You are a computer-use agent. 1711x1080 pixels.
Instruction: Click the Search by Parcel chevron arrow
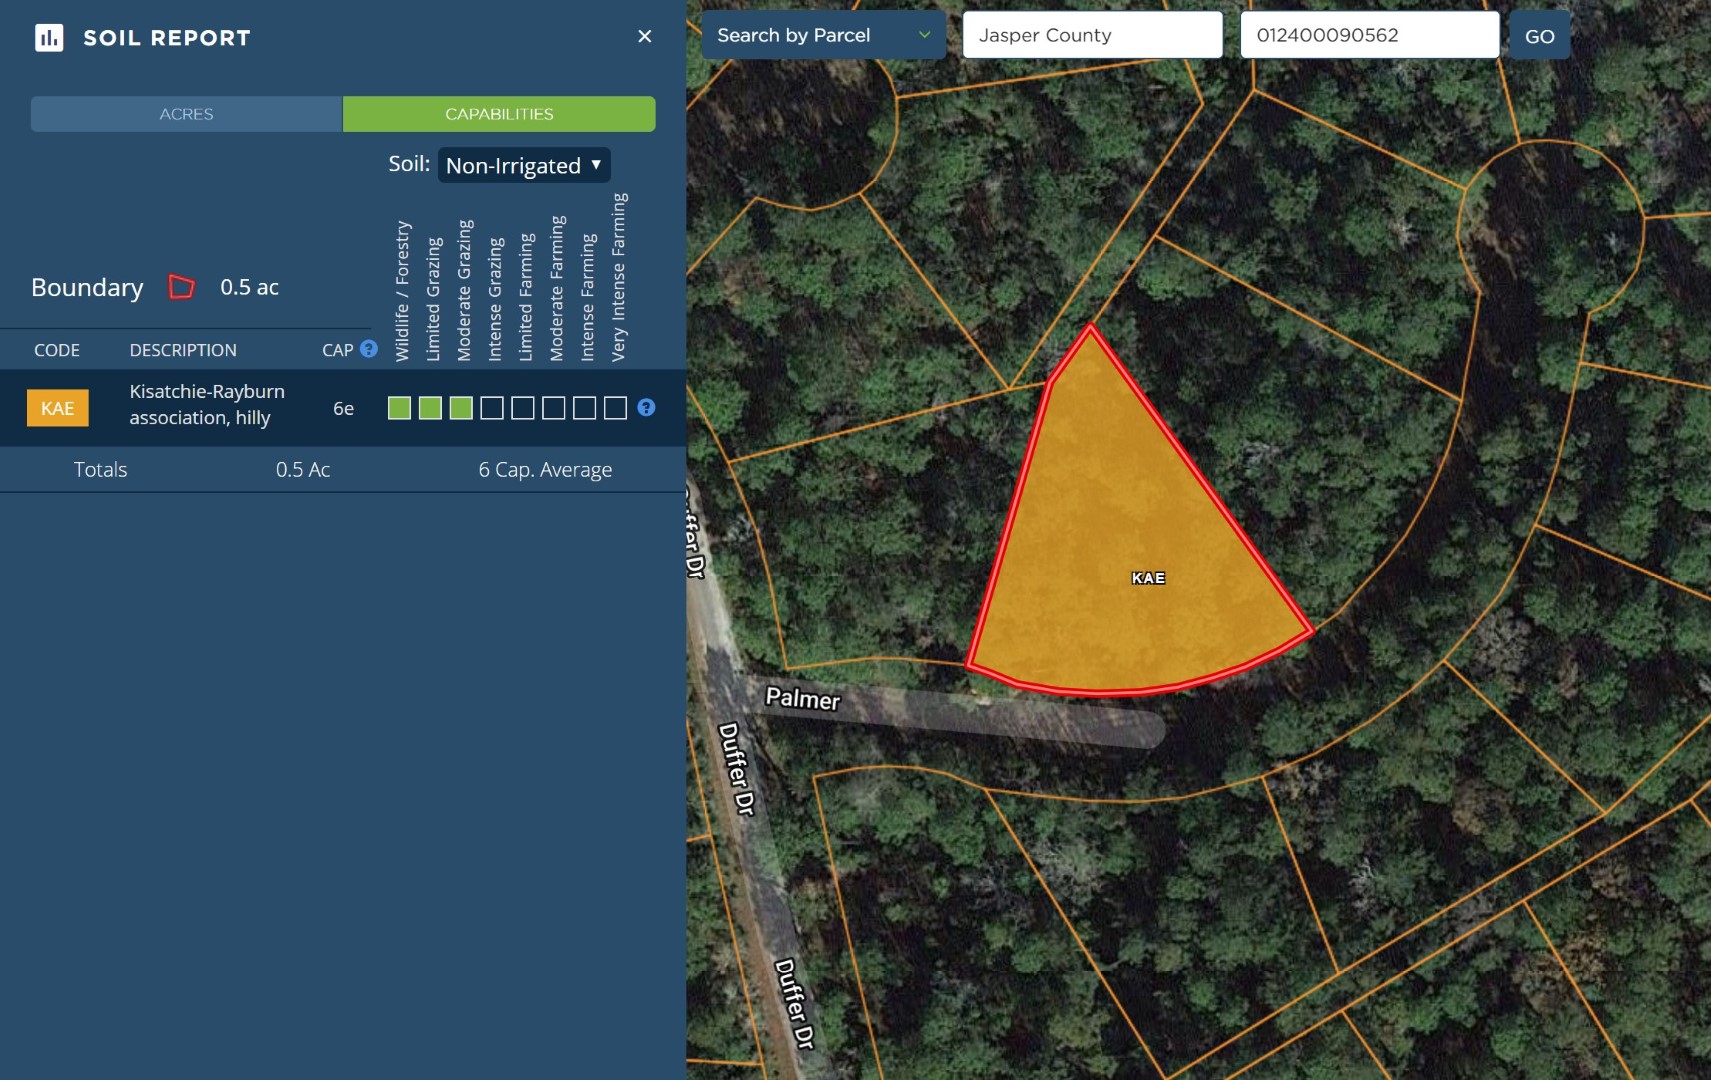click(x=925, y=35)
